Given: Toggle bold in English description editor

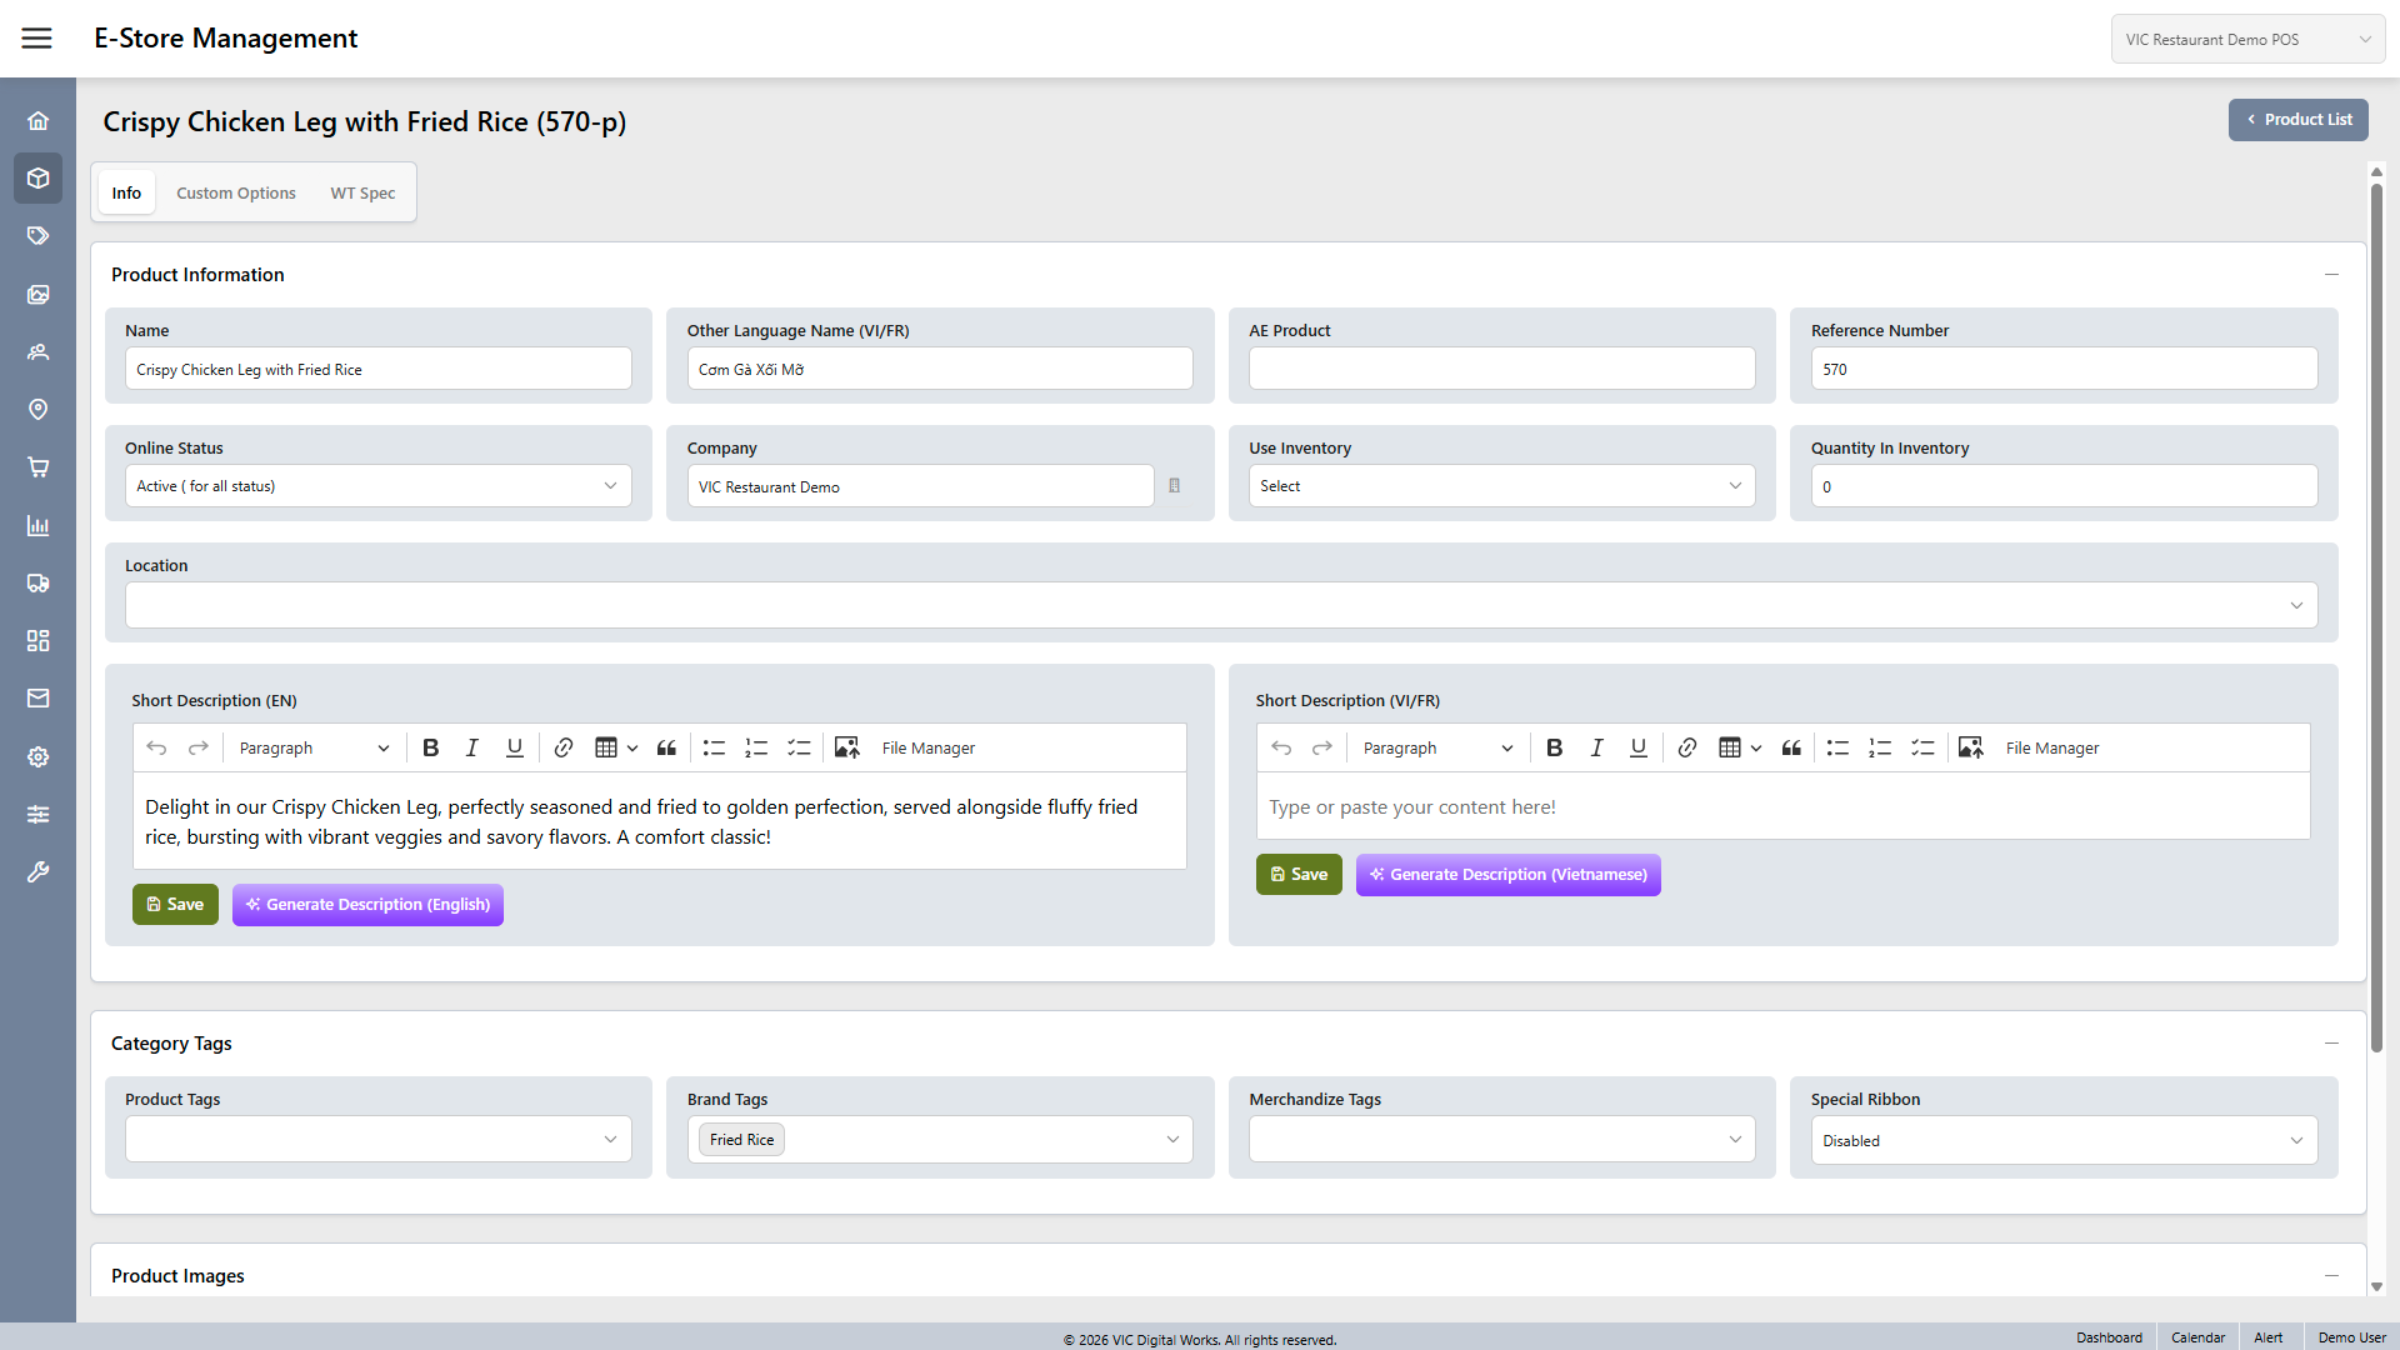Looking at the screenshot, I should tap(430, 748).
